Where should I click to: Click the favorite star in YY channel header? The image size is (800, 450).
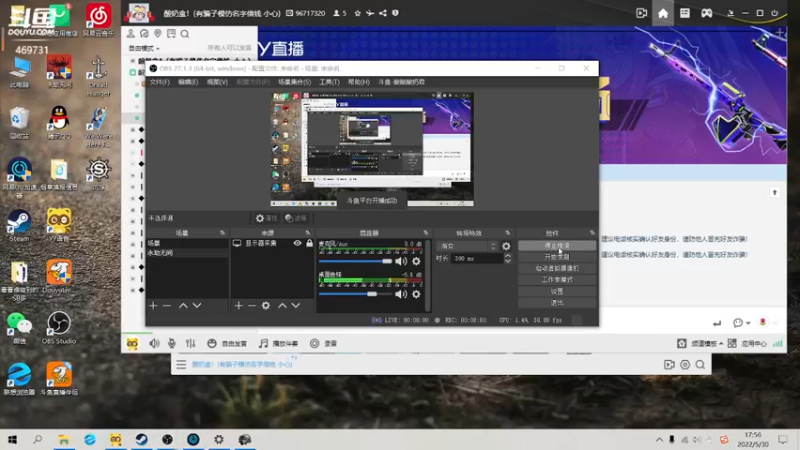coord(358,13)
